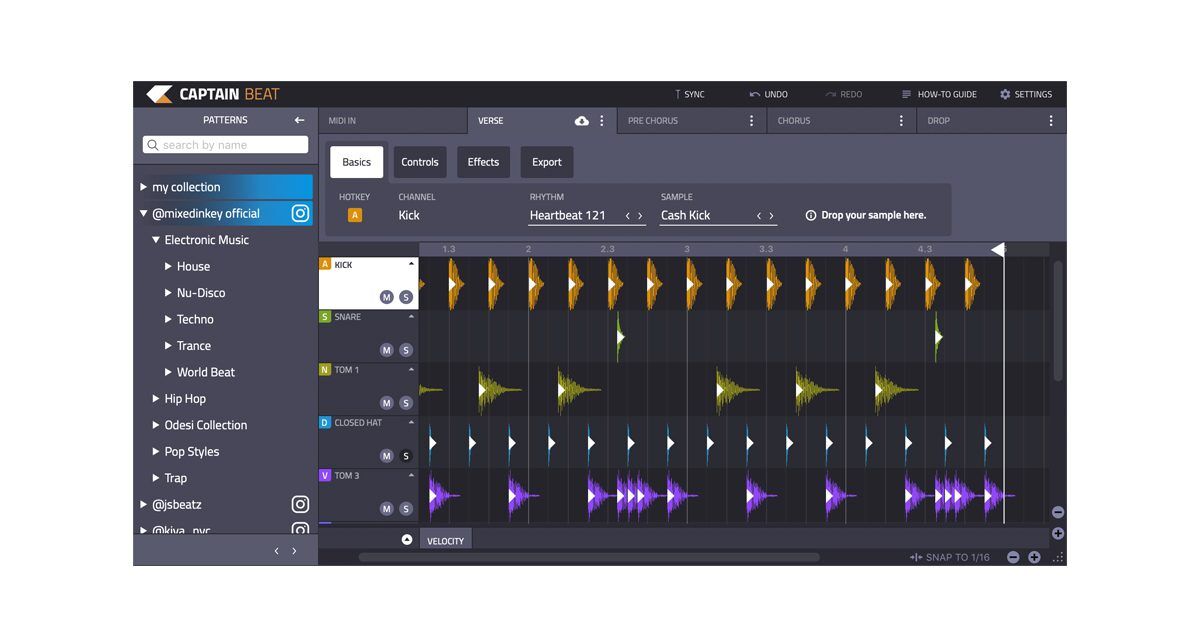Open the Verse tab three-dot menu
The image size is (1204, 642).
tap(602, 121)
